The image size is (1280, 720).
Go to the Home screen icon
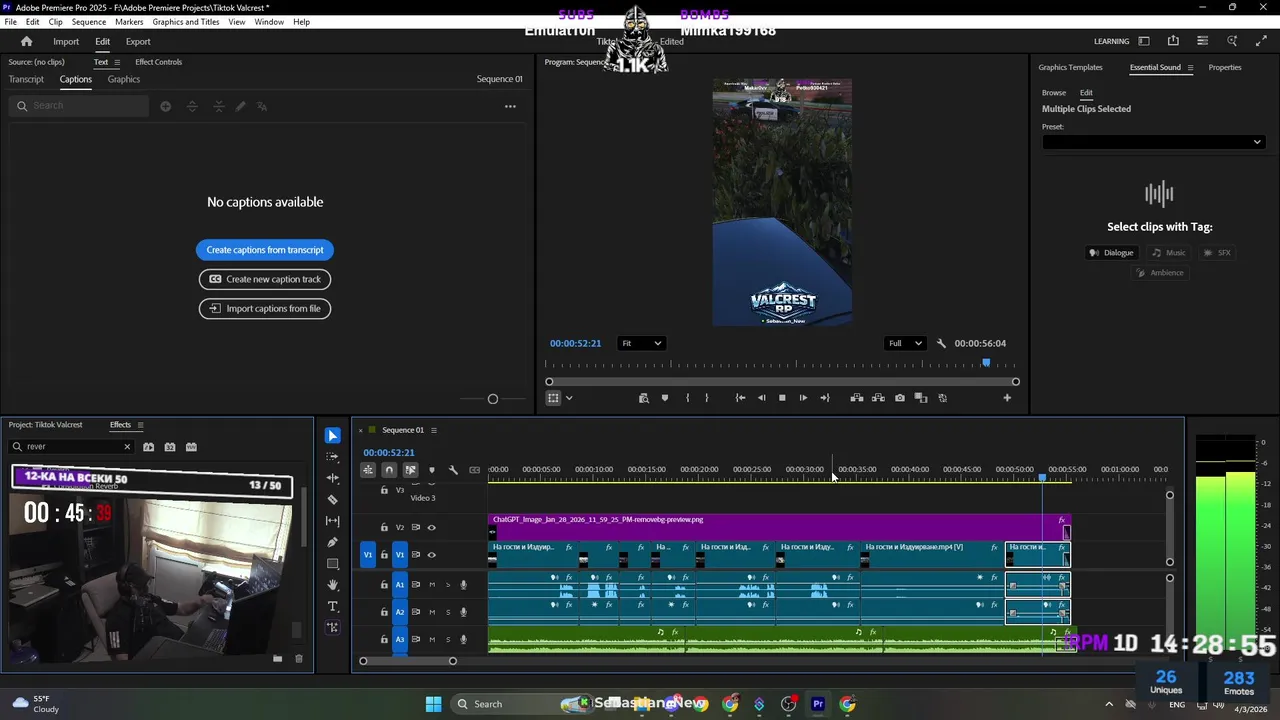[x=27, y=41]
